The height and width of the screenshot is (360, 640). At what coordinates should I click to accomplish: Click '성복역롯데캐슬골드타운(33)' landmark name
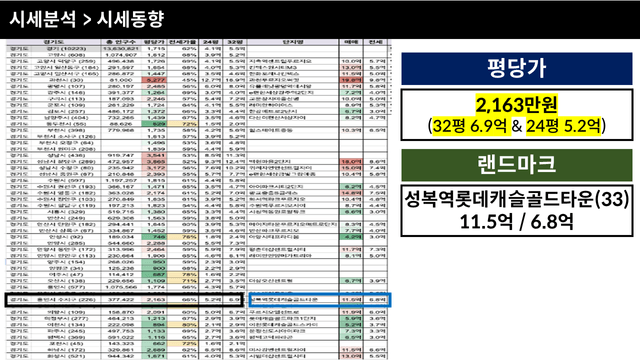[x=517, y=199]
